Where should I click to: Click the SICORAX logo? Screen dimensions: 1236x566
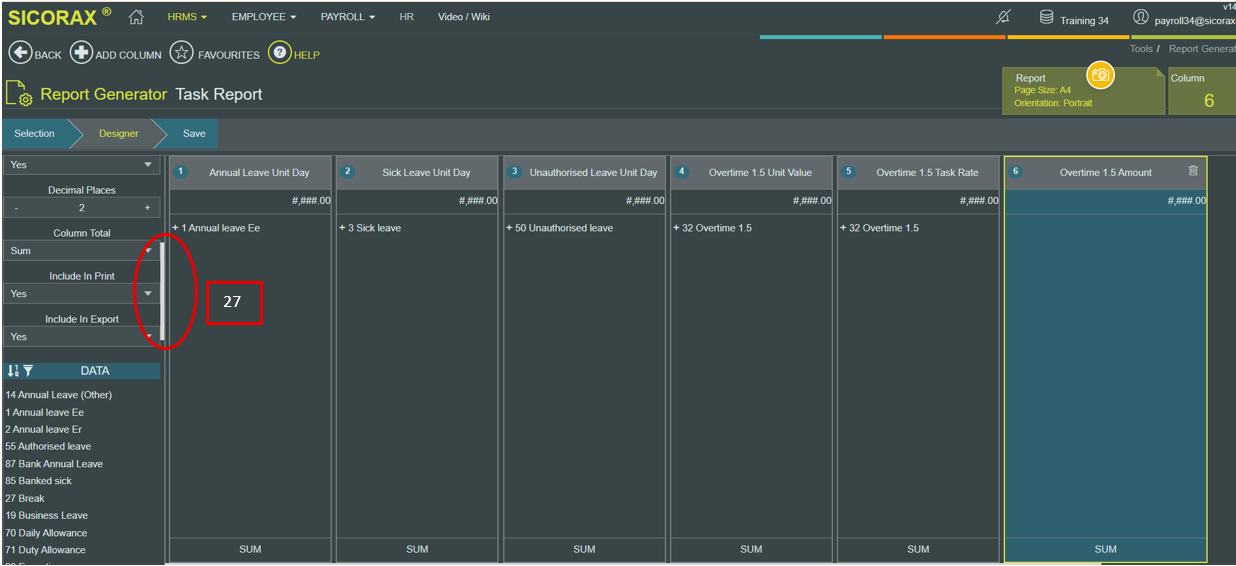click(59, 17)
